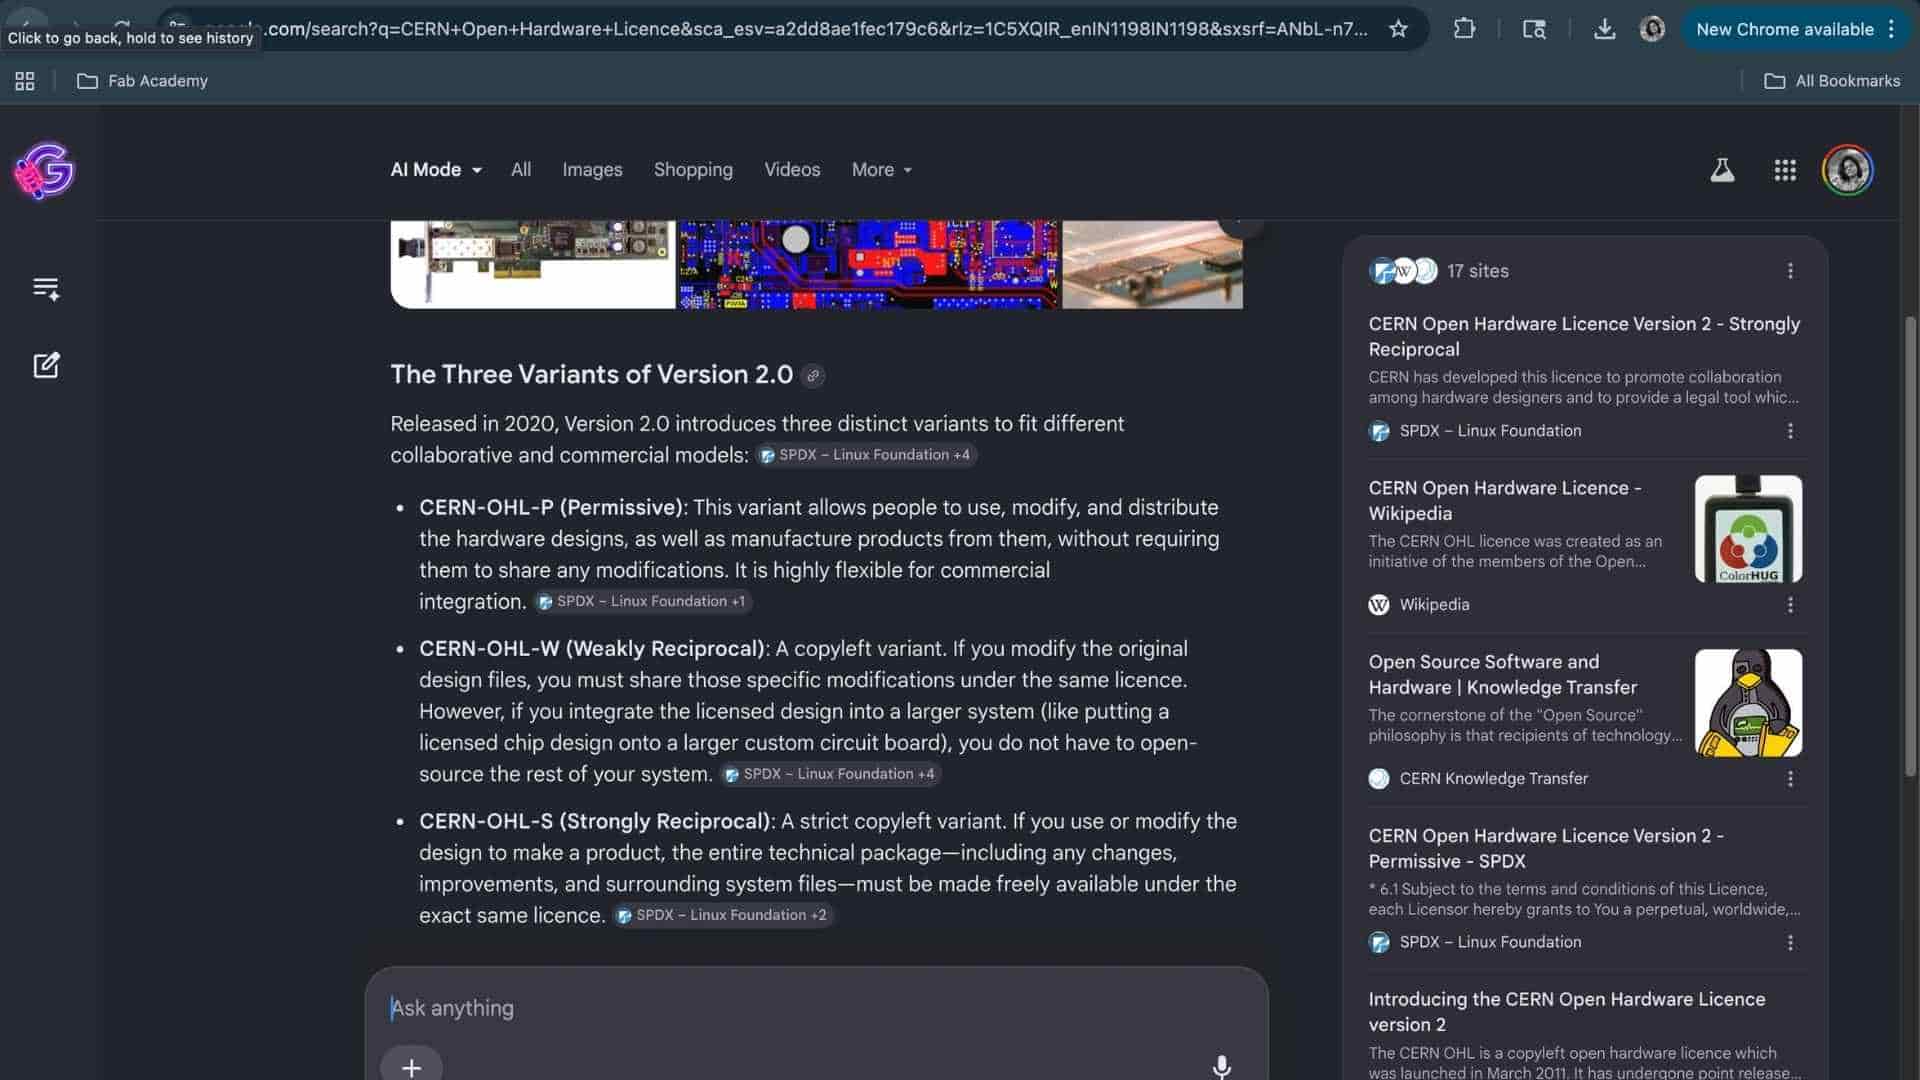
Task: Click the plus attachment button
Action: click(411, 1066)
